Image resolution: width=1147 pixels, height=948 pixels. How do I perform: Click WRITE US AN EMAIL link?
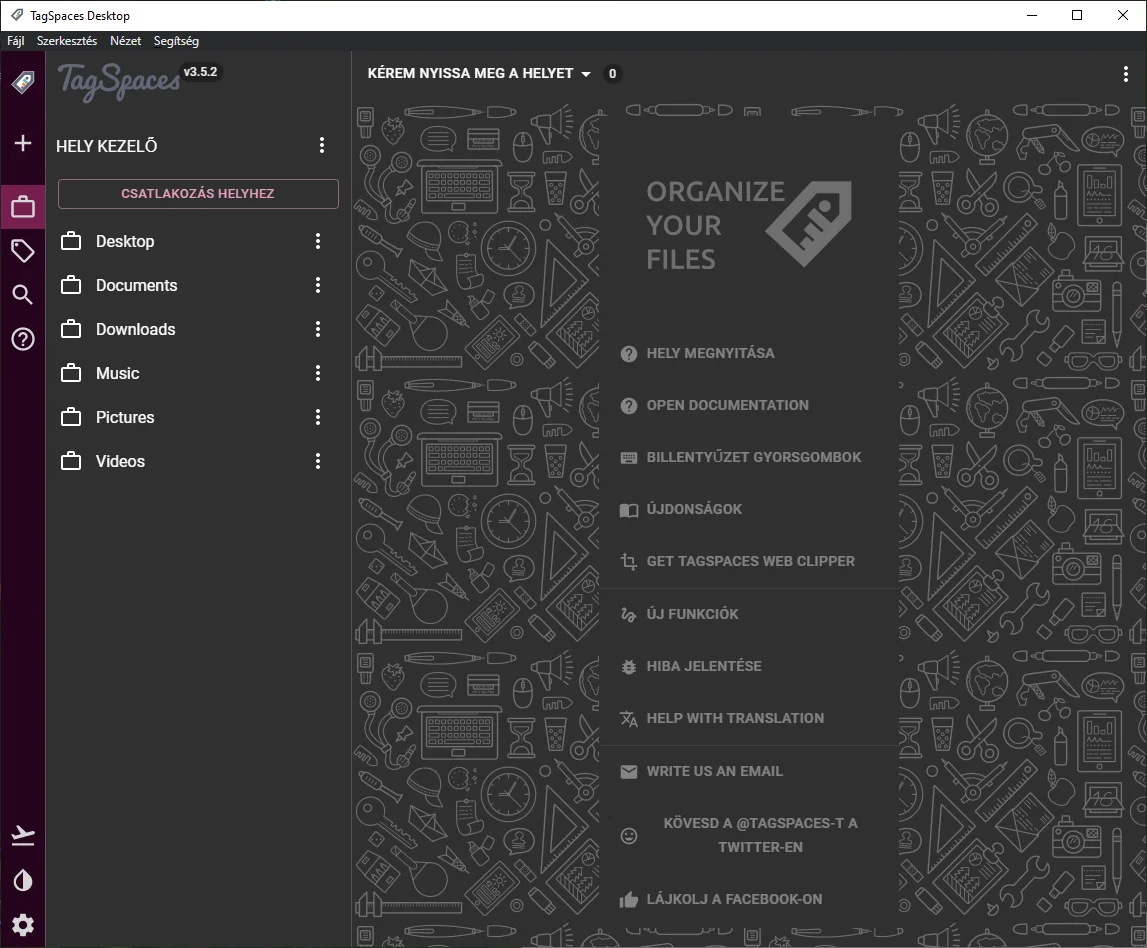715,771
